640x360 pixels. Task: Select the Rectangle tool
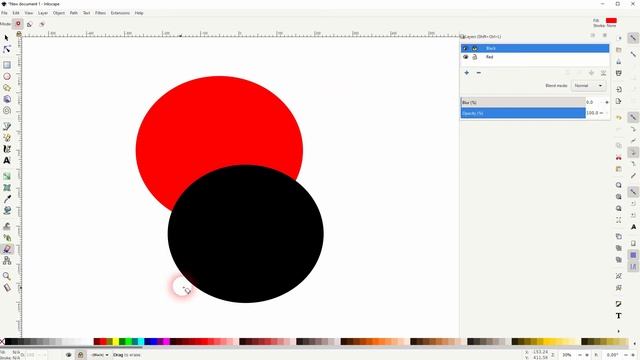coord(7,65)
